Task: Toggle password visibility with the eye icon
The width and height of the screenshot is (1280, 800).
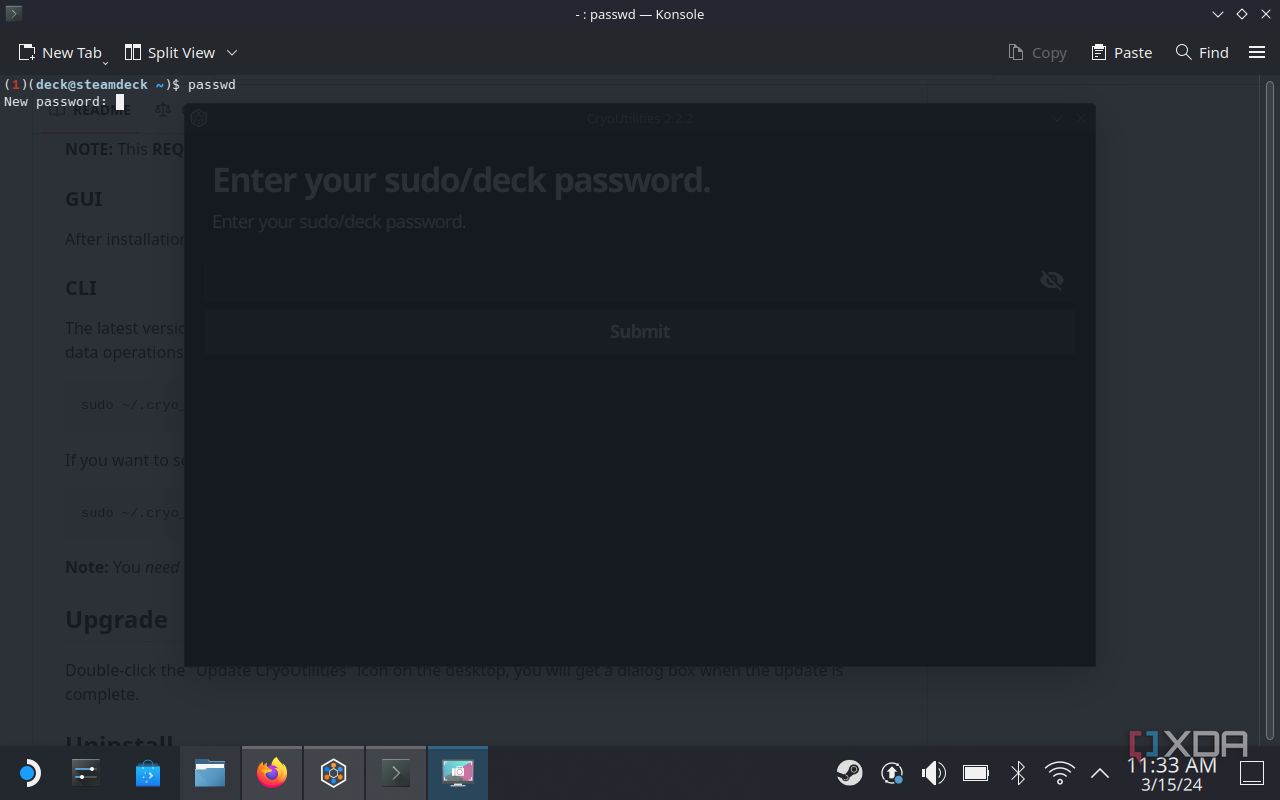Action: 1051,280
